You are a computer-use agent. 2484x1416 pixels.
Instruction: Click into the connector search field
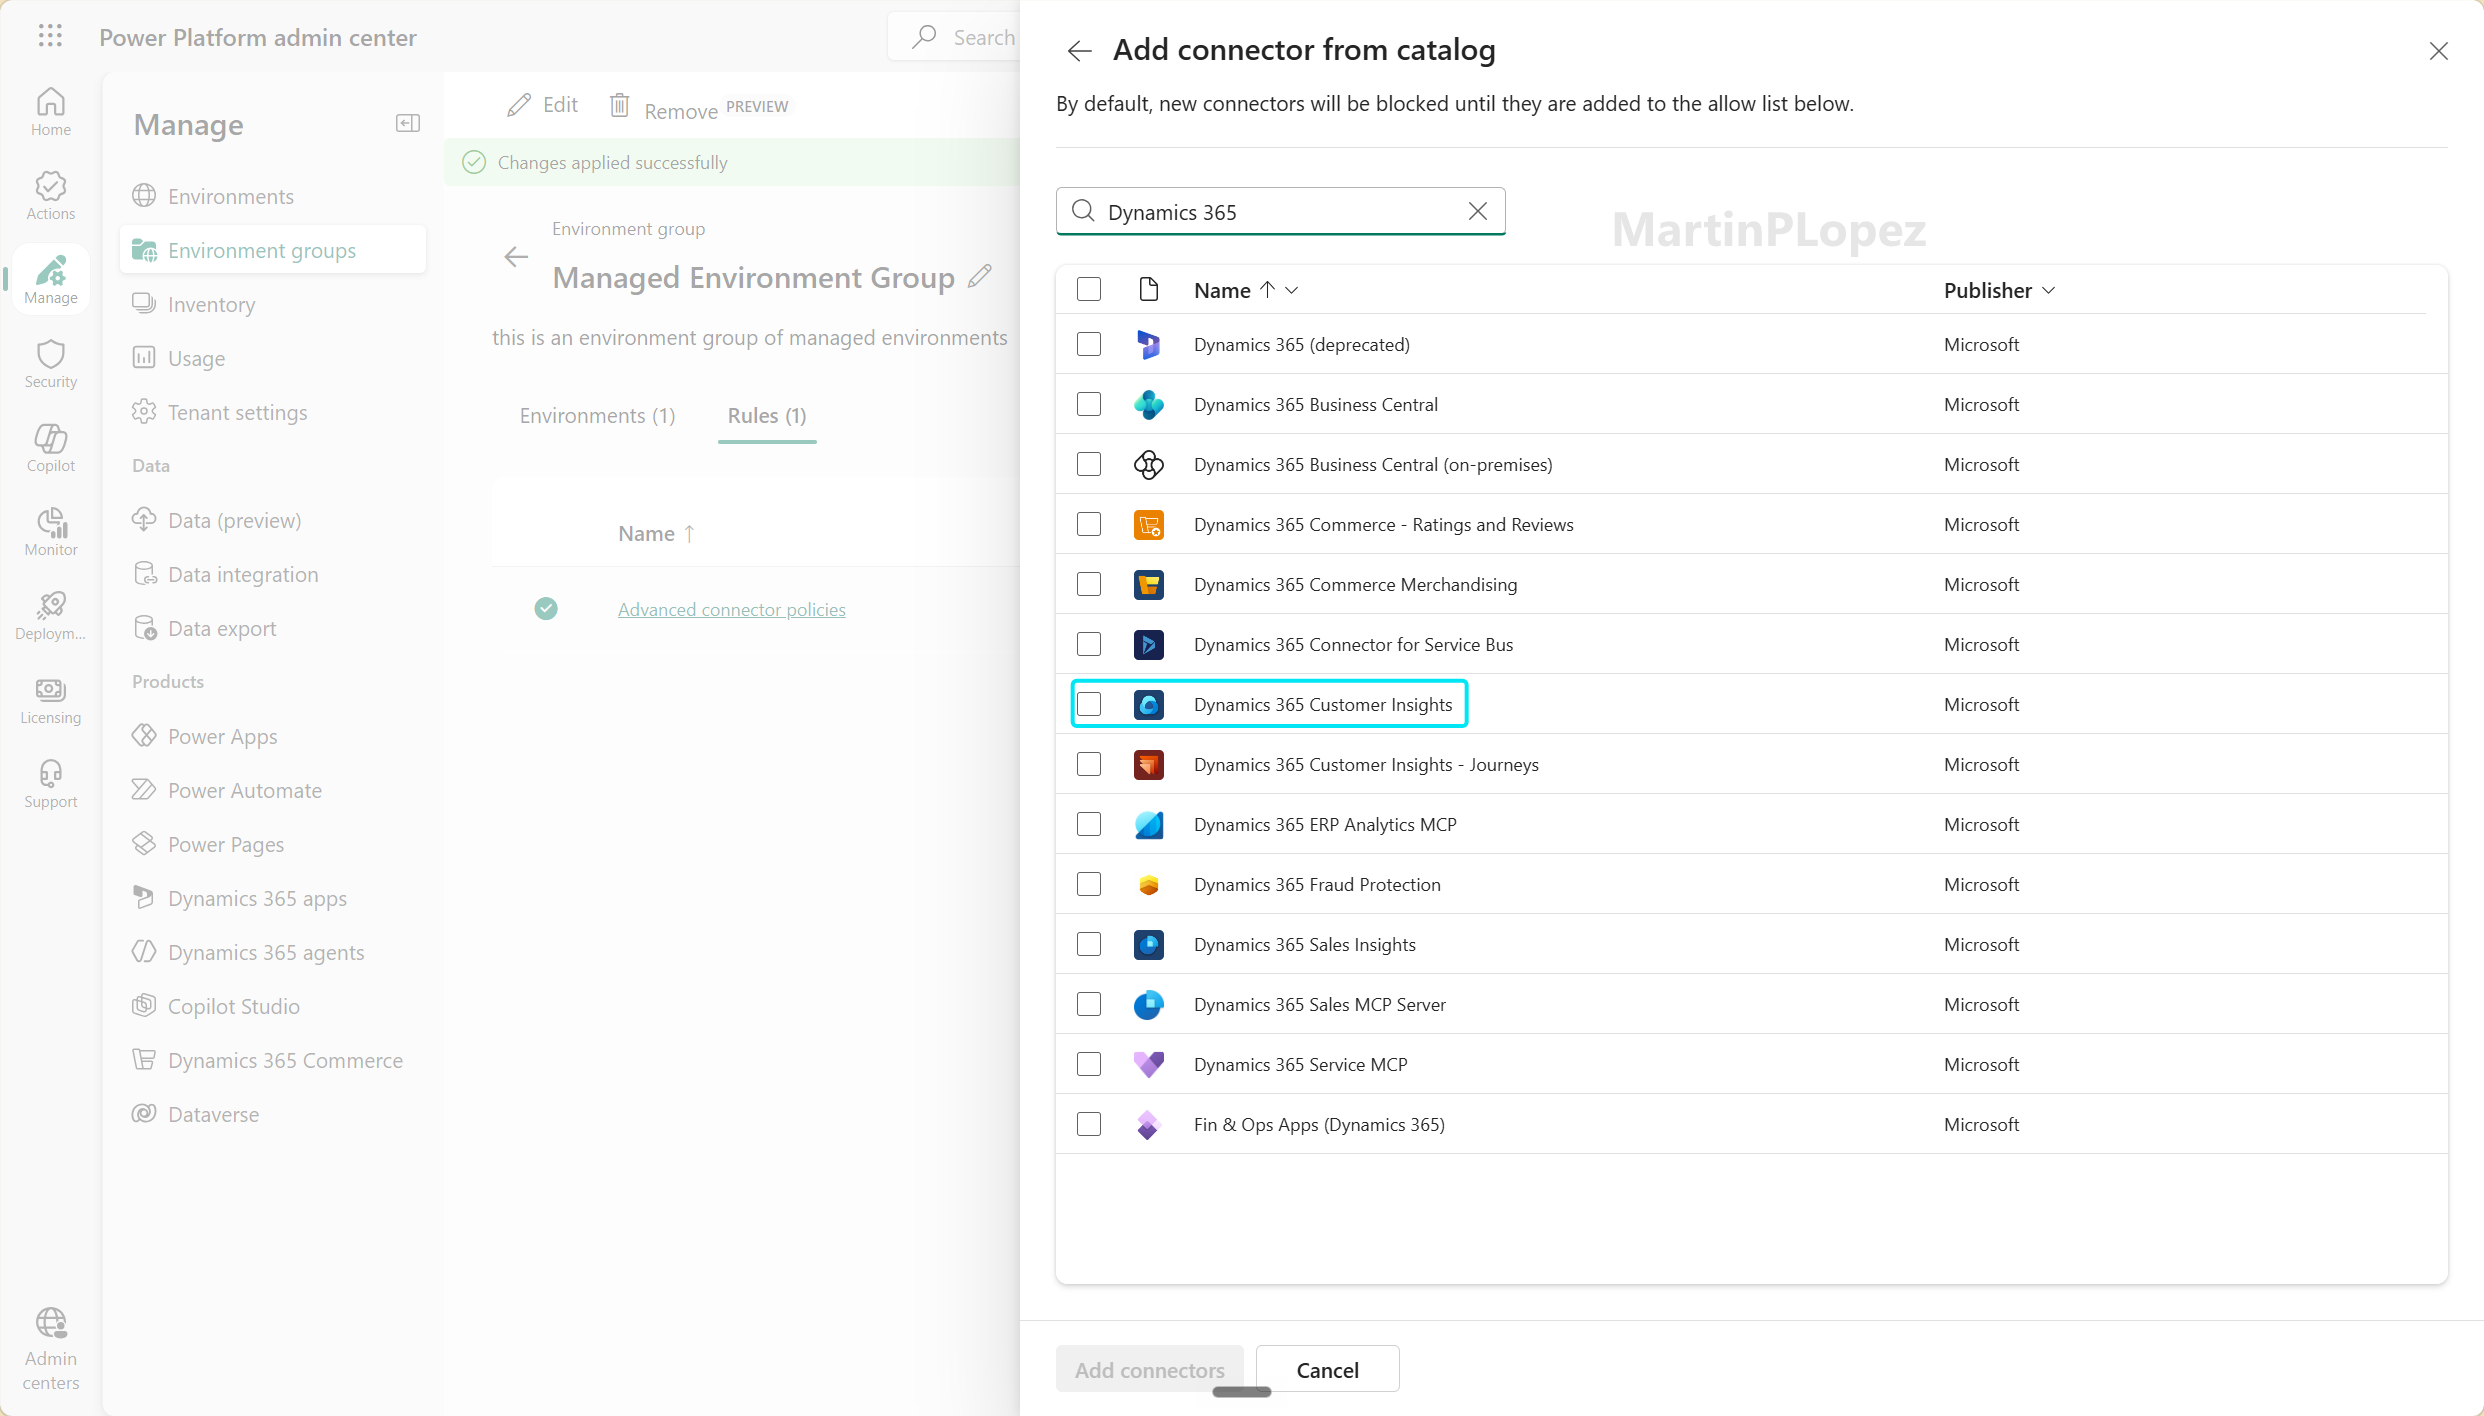1280,212
